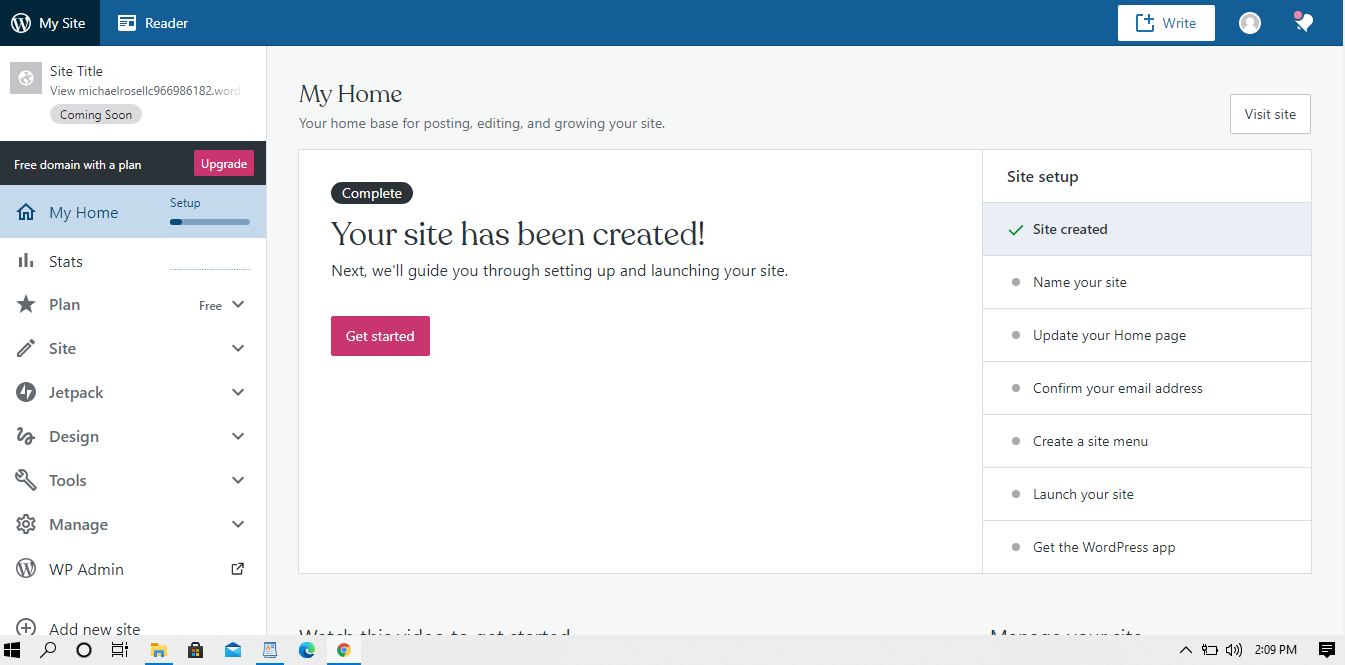Viewport: 1345px width, 665px height.
Task: Click the Visit site button
Action: [x=1270, y=114]
